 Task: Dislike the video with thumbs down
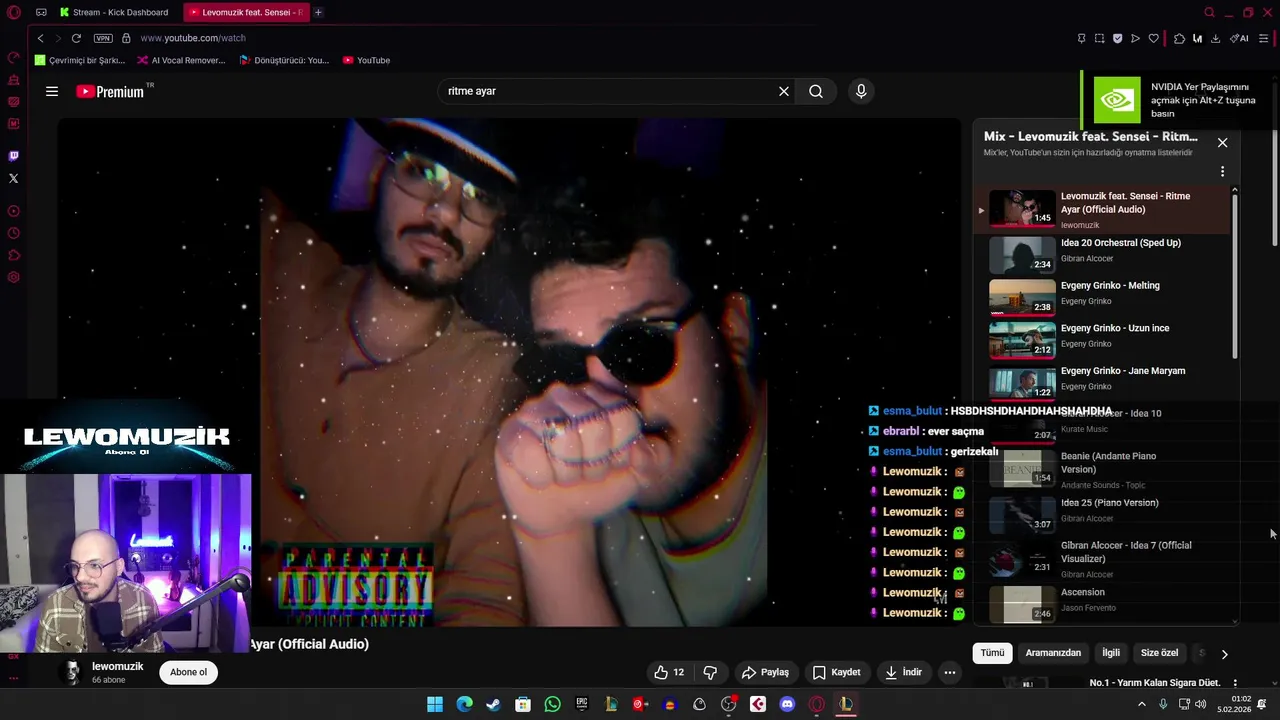pos(711,673)
